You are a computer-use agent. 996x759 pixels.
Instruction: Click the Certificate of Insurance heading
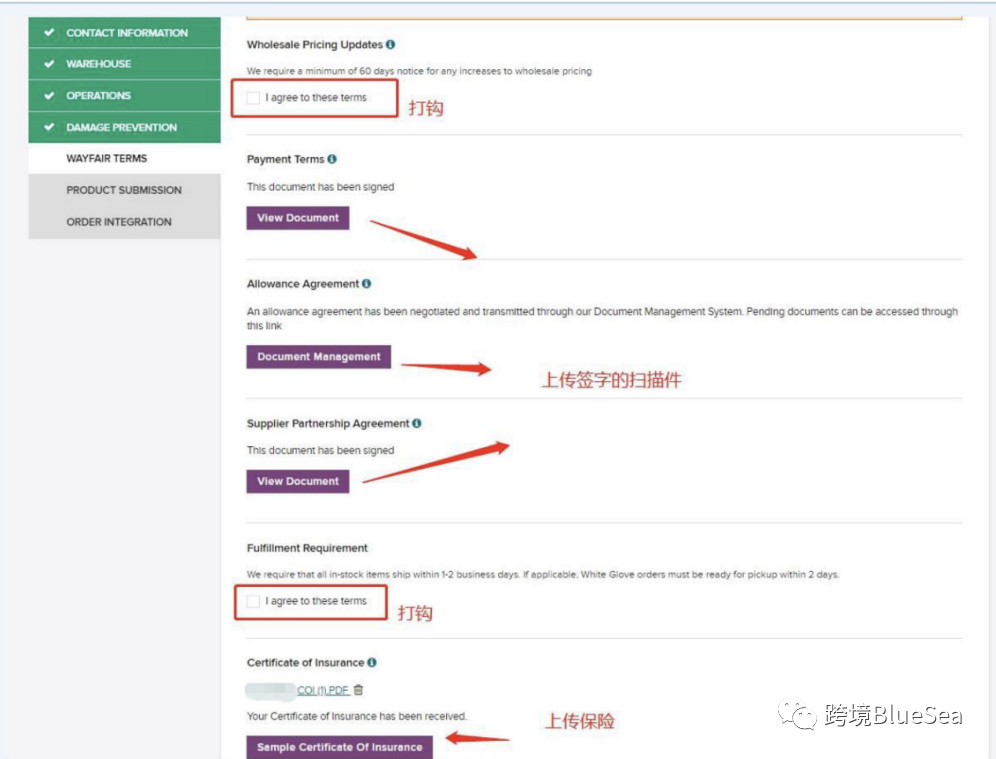click(x=306, y=662)
